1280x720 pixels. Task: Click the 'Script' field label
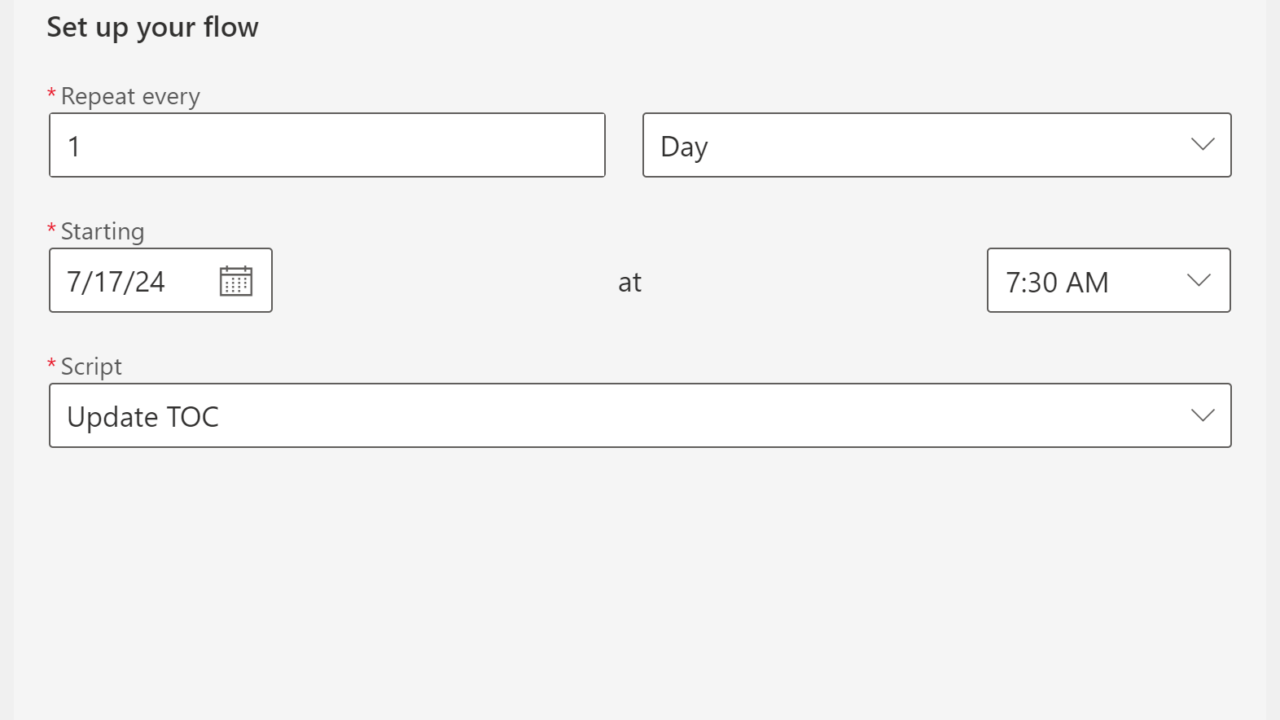[x=91, y=367]
